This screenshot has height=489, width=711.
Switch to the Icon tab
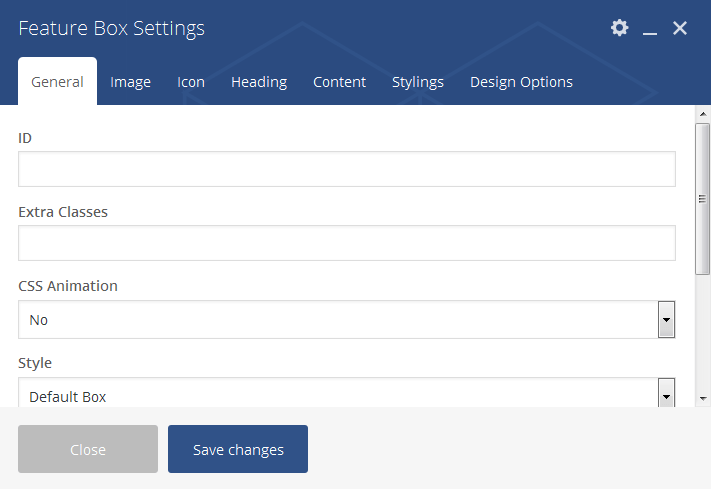pyautogui.click(x=191, y=82)
